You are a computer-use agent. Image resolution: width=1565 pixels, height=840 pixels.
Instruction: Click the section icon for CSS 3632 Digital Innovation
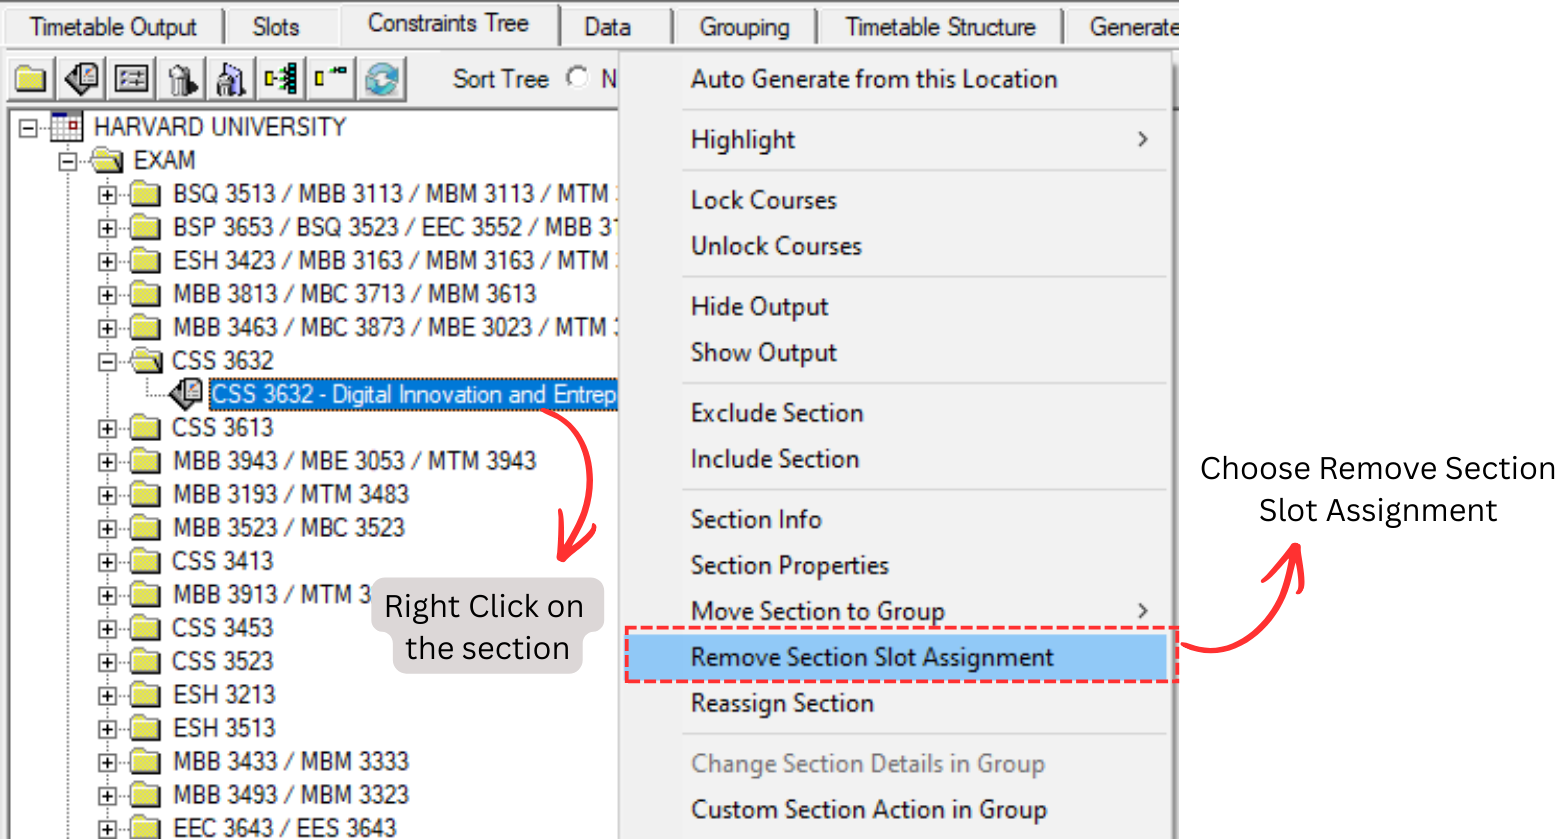(186, 394)
